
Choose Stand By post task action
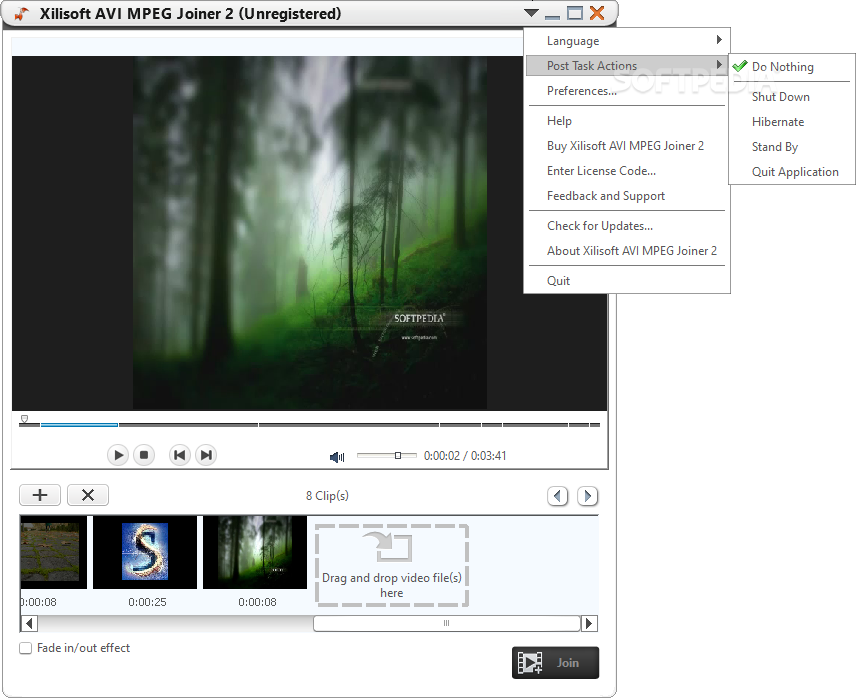pyautogui.click(x=792, y=147)
